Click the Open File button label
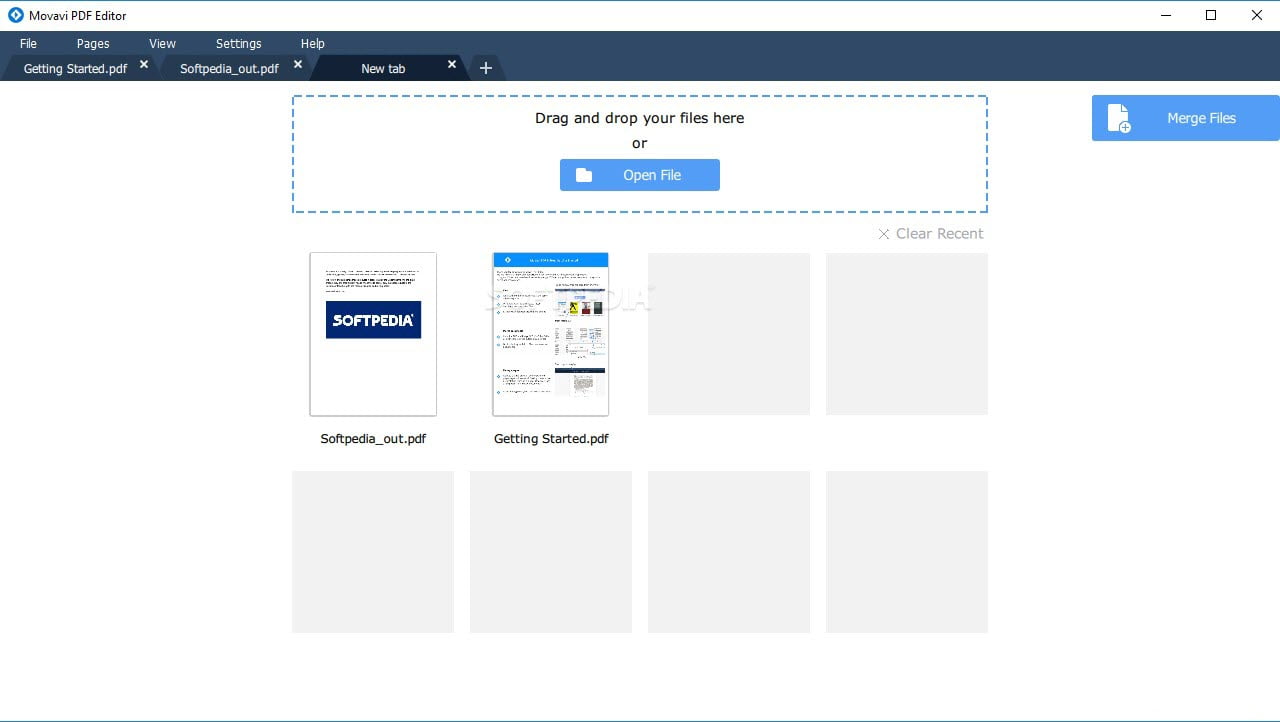1280x722 pixels. click(x=652, y=175)
